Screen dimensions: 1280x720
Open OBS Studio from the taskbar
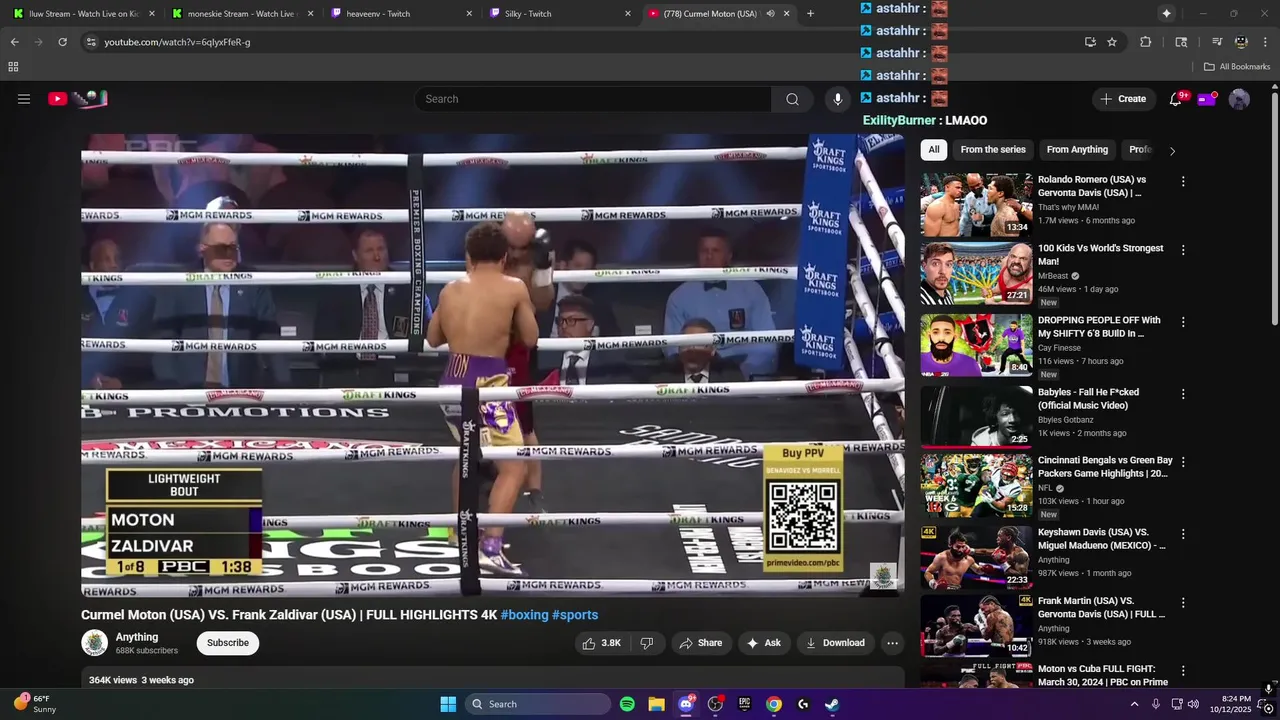pos(715,704)
